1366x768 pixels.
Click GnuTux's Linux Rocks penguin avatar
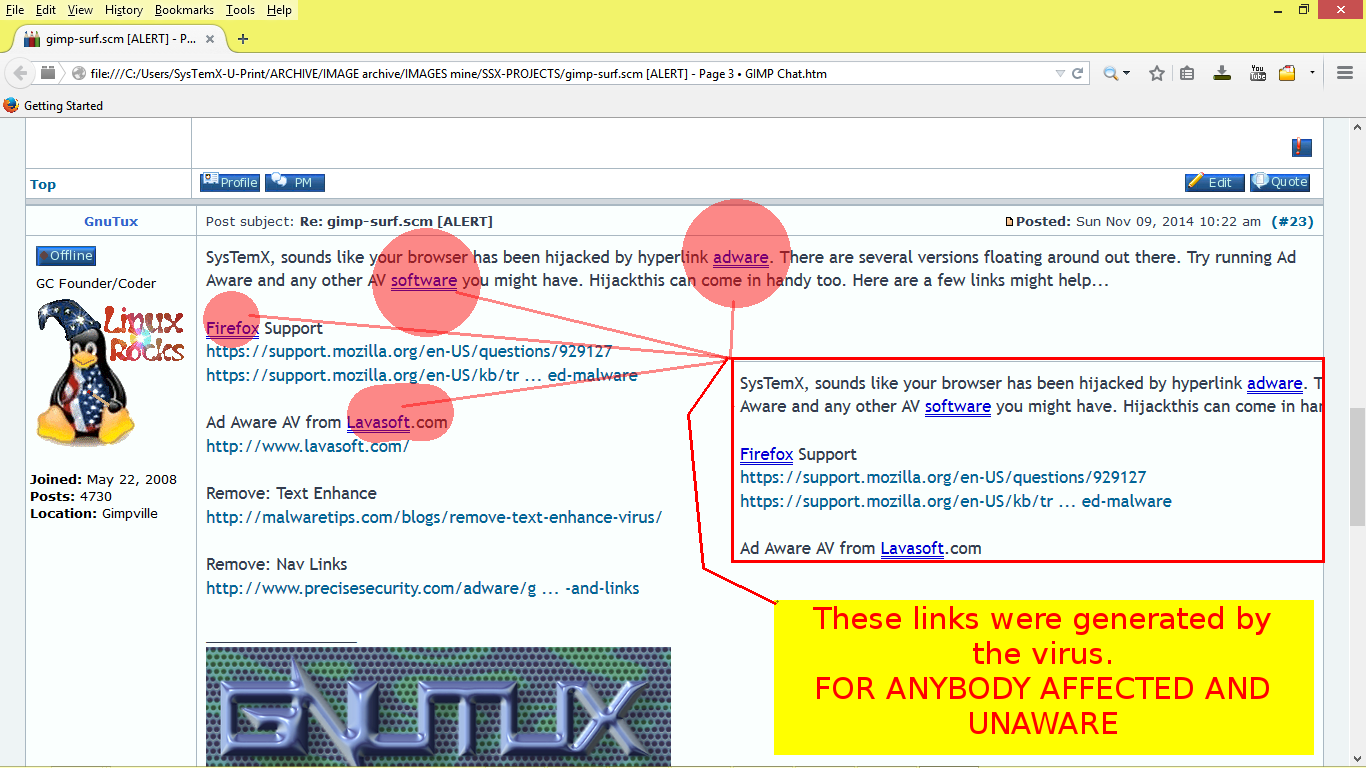pos(110,372)
